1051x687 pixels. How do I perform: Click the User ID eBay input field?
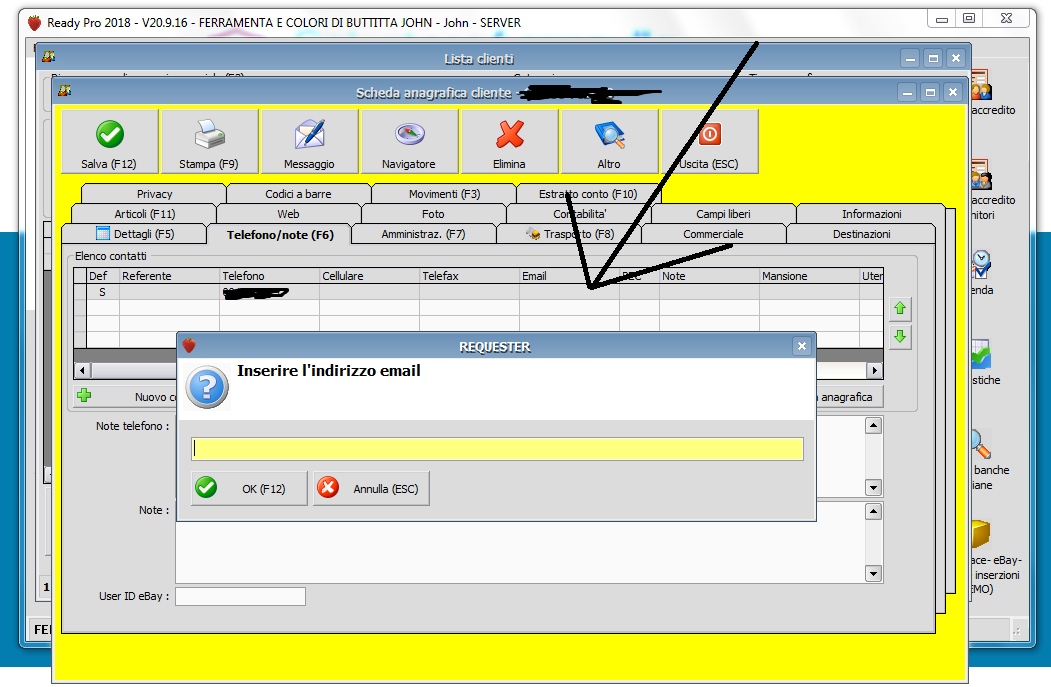pos(241,597)
